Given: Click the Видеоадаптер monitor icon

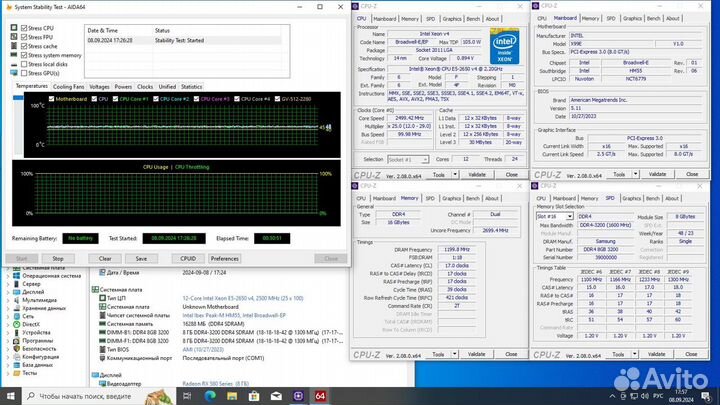Looking at the screenshot, I should 102,383.
